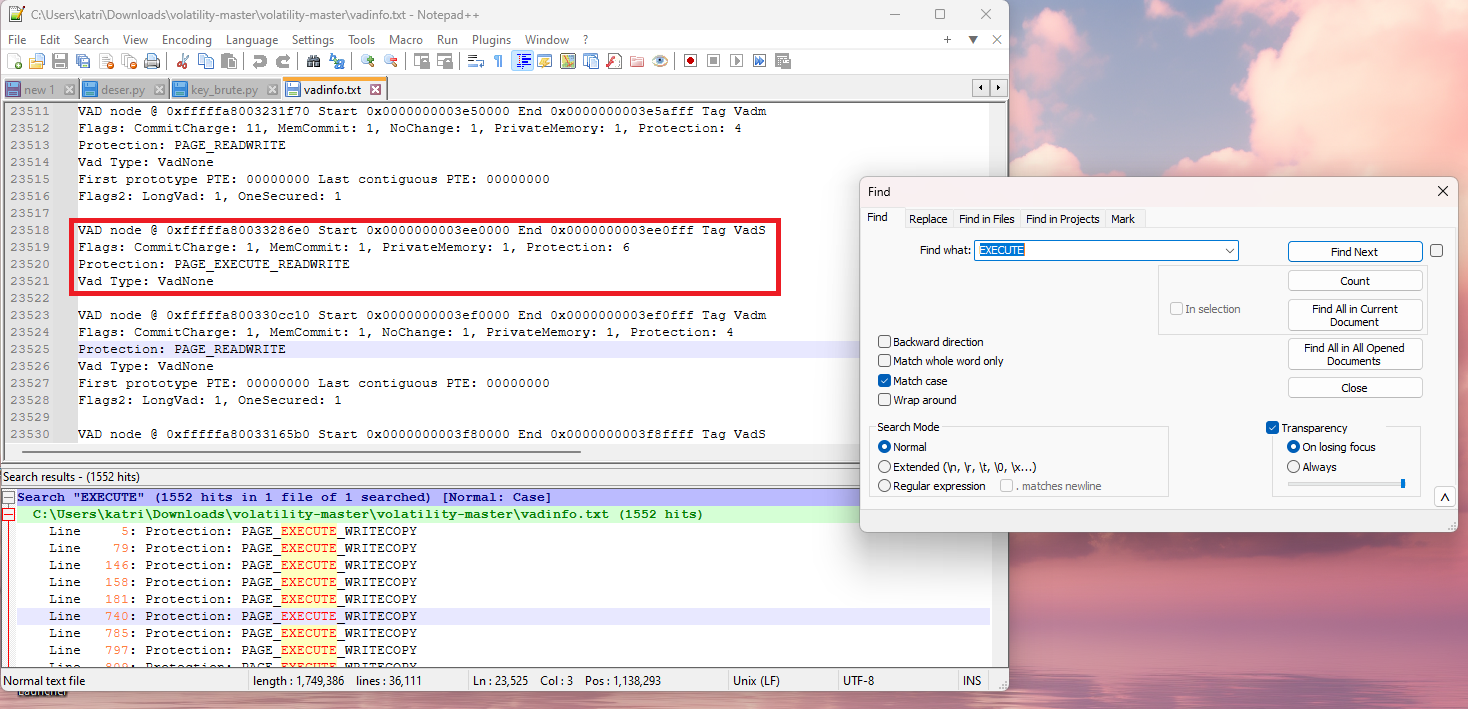The height and width of the screenshot is (709, 1468).
Task: Collapse the vadinfo.txt search results group
Action: coord(8,513)
